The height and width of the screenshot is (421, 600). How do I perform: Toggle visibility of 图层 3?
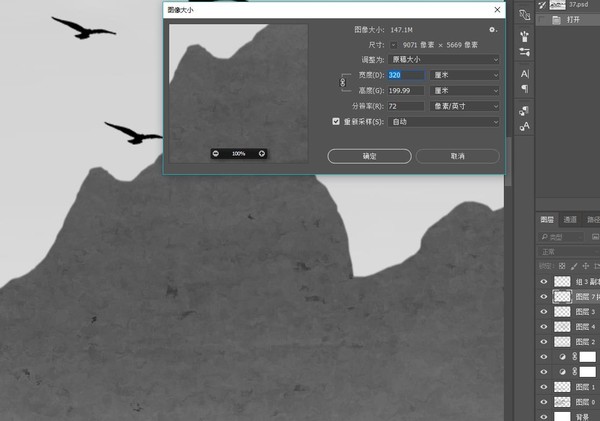click(x=544, y=312)
